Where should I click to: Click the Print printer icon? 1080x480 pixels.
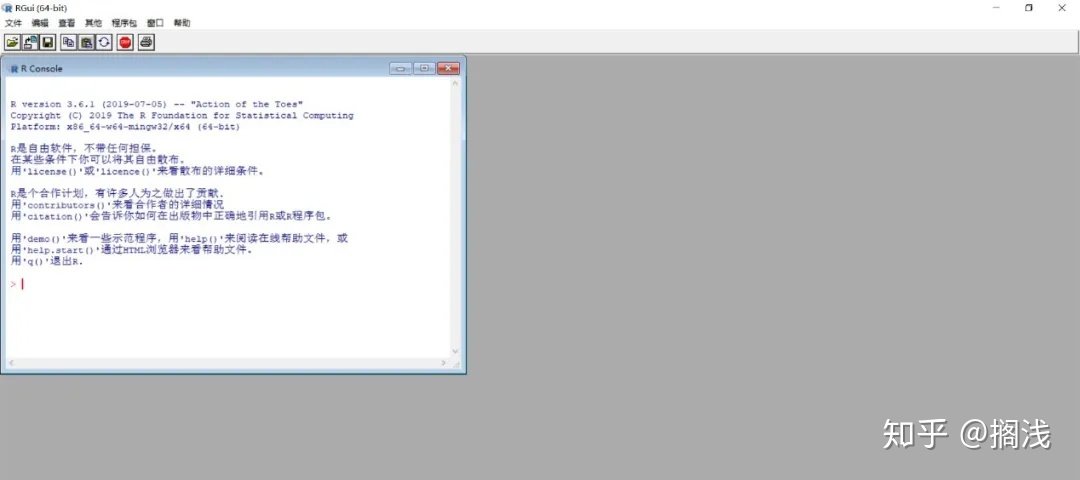click(x=146, y=42)
